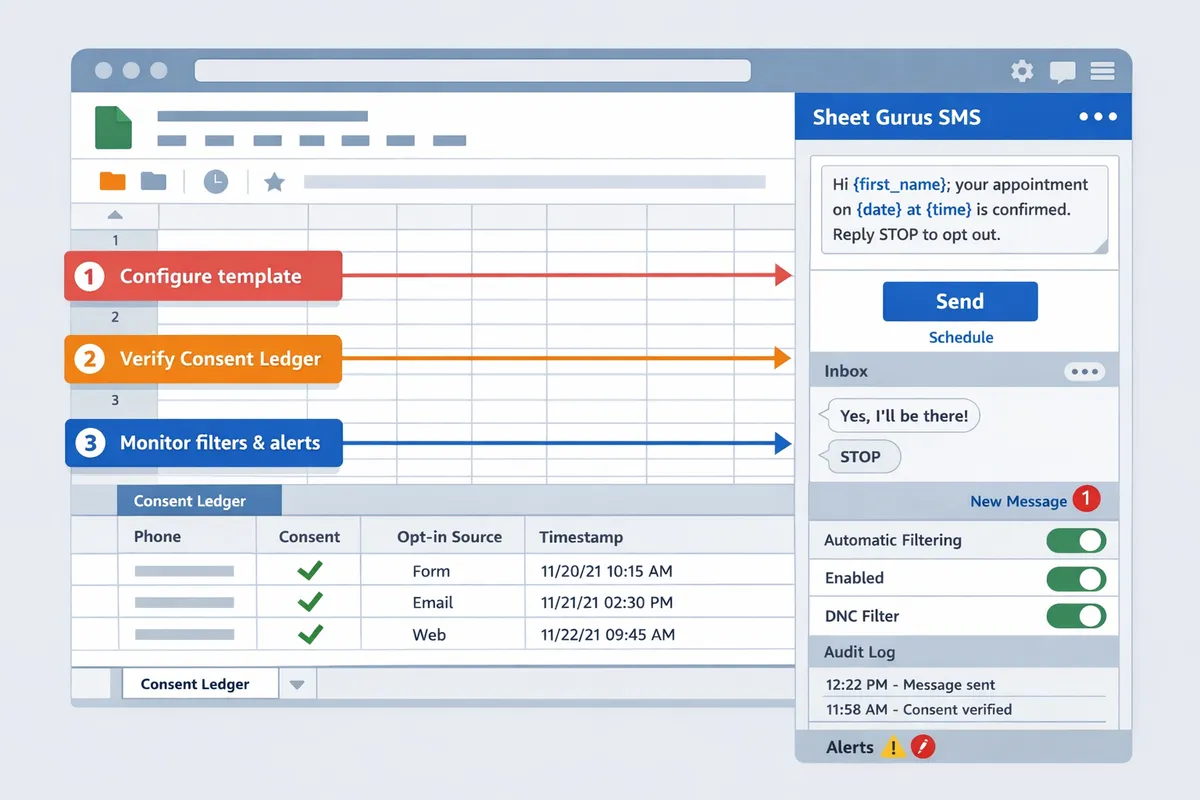Select row header 2 in the sheet
1200x800 pixels.
tap(115, 317)
